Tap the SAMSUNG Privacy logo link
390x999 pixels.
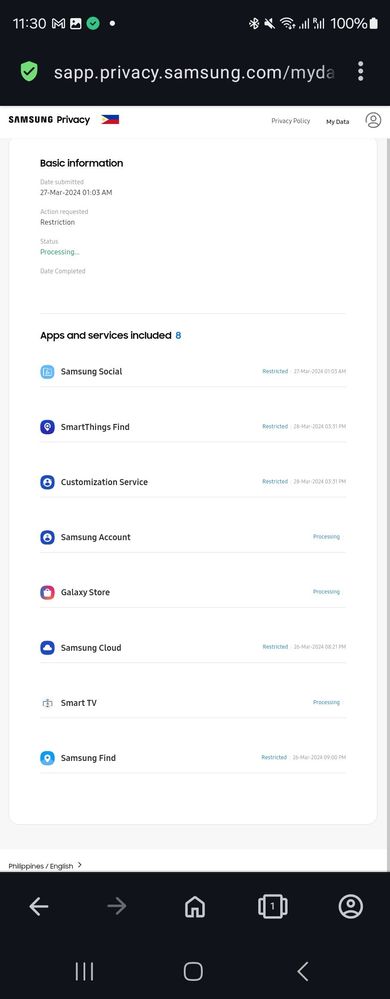pos(49,120)
